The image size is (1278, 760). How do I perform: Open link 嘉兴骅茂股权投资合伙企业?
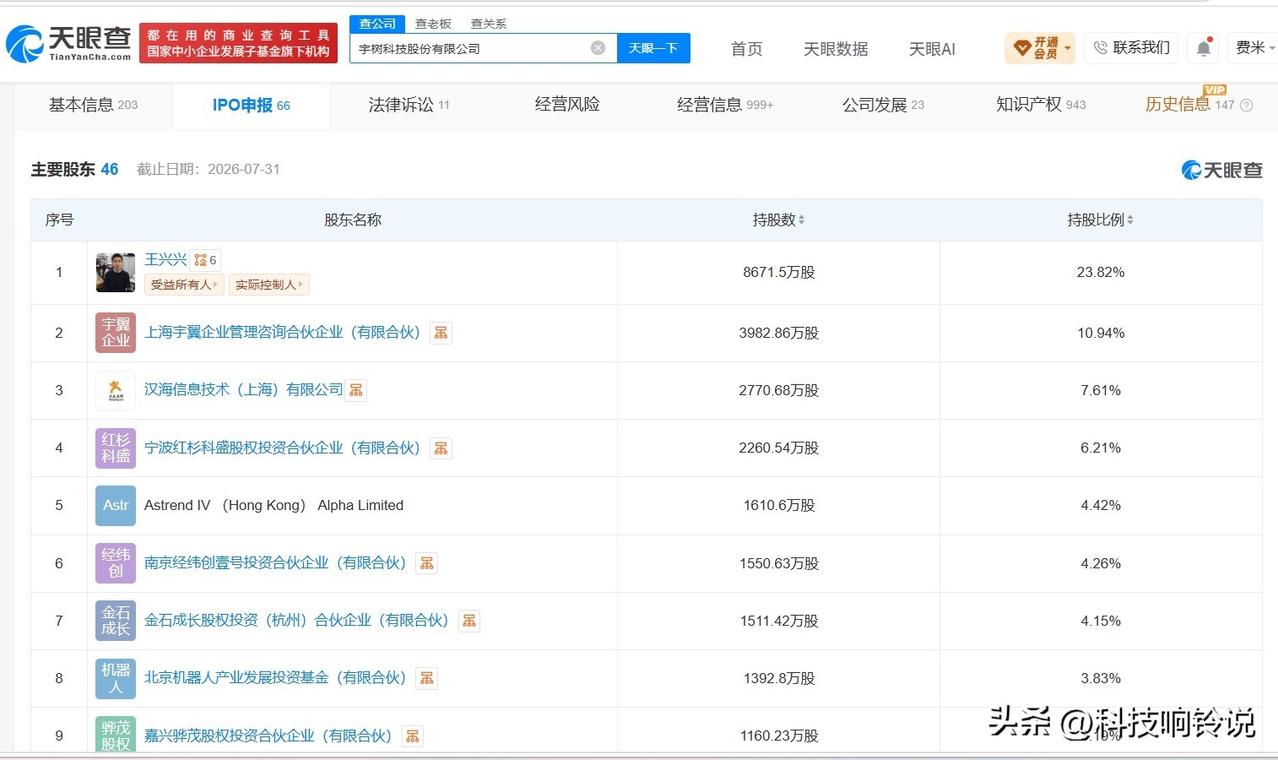(270, 736)
